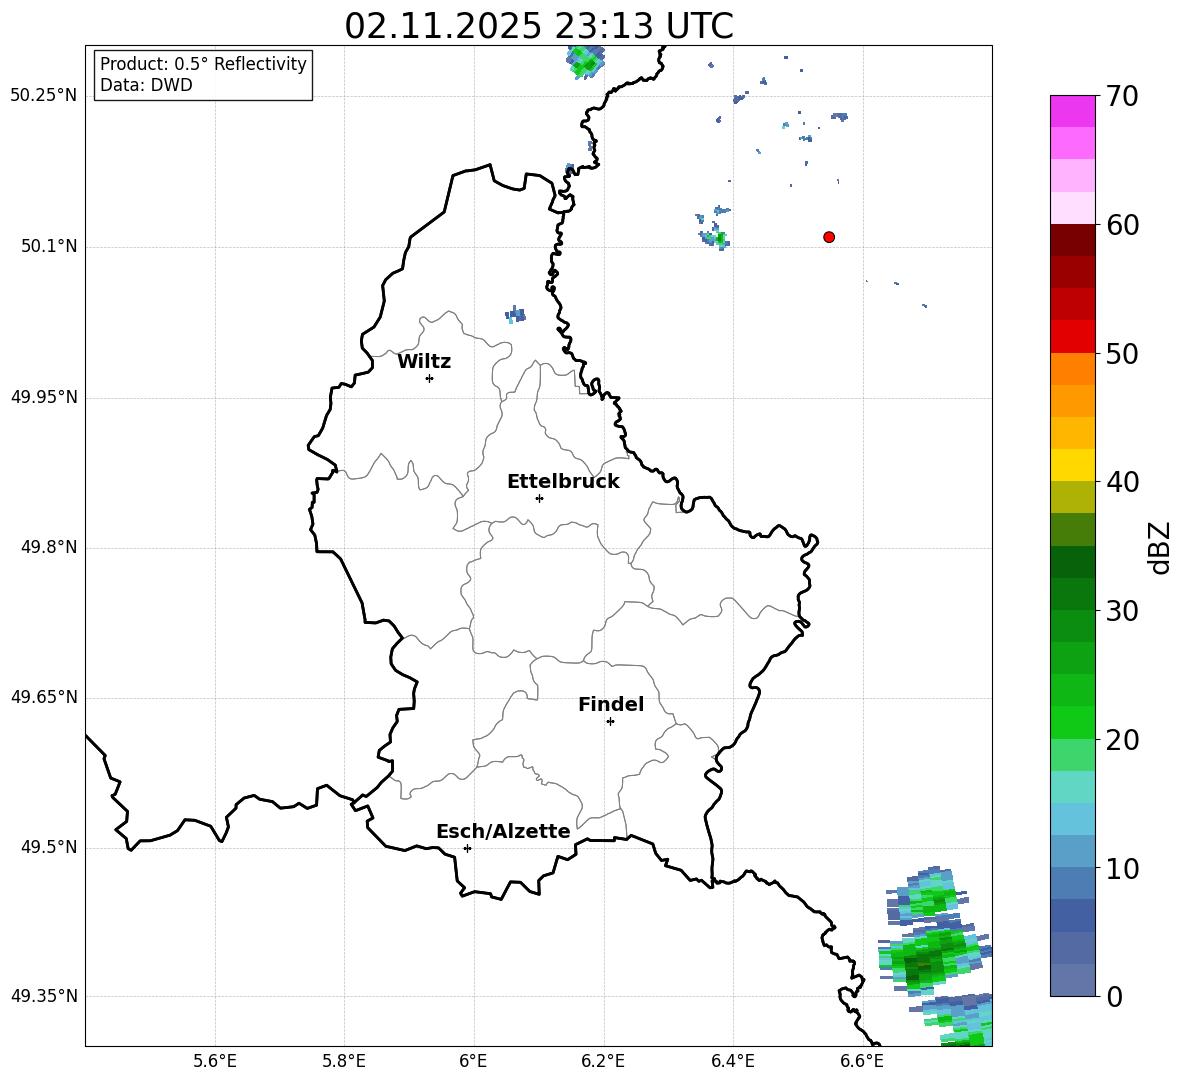Click the 50.1°N latitude label
The width and height of the screenshot is (1184, 1081).
(50, 246)
